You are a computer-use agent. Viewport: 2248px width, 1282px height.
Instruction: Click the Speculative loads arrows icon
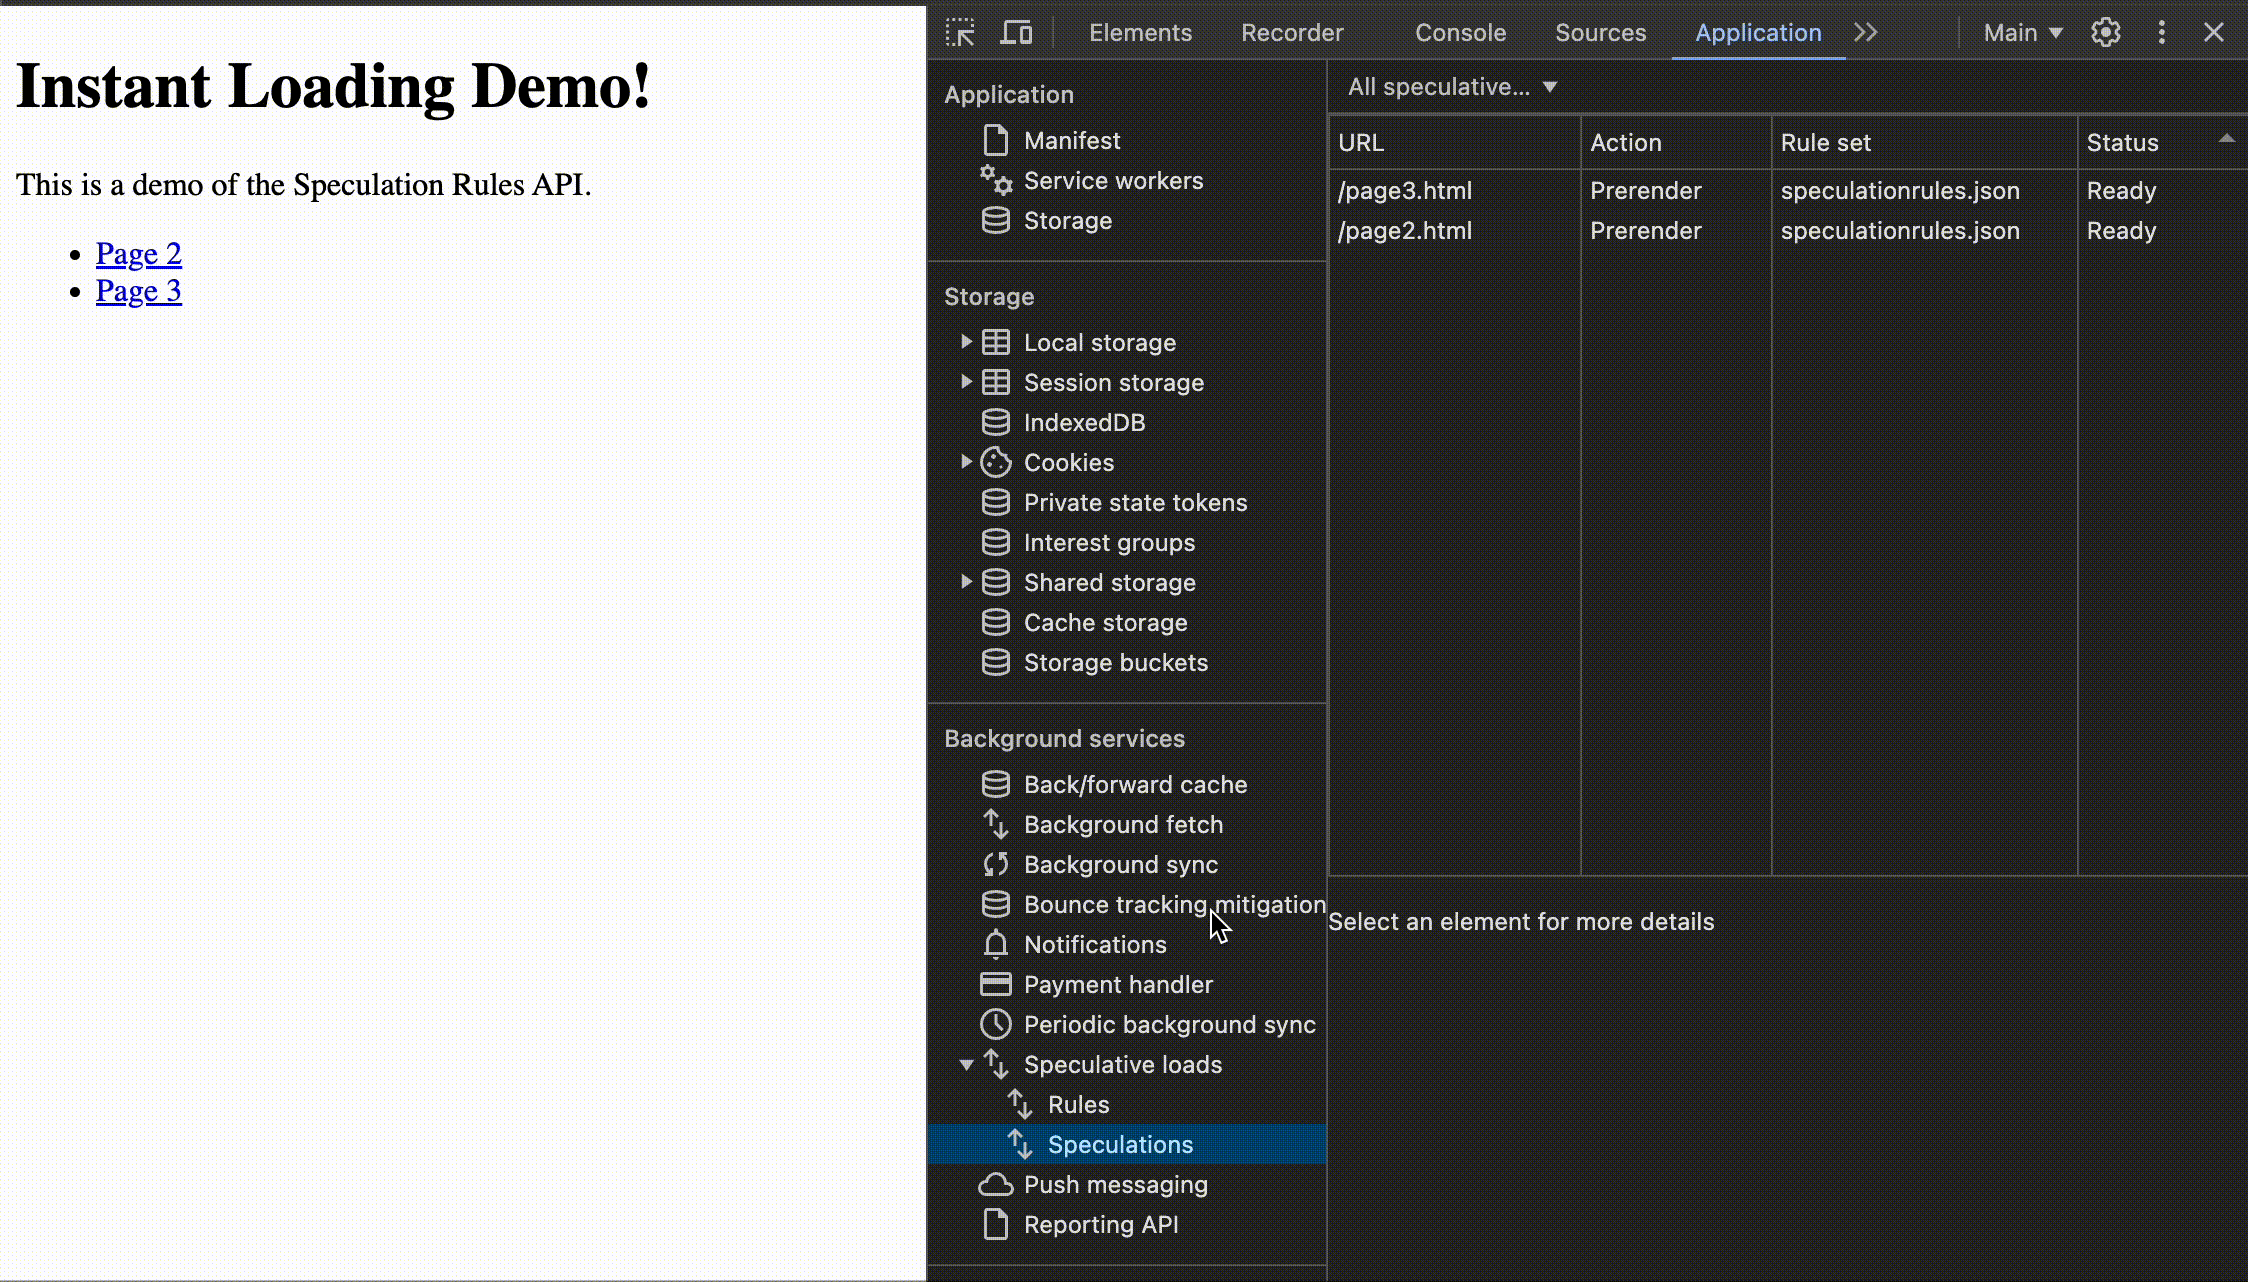(x=995, y=1064)
